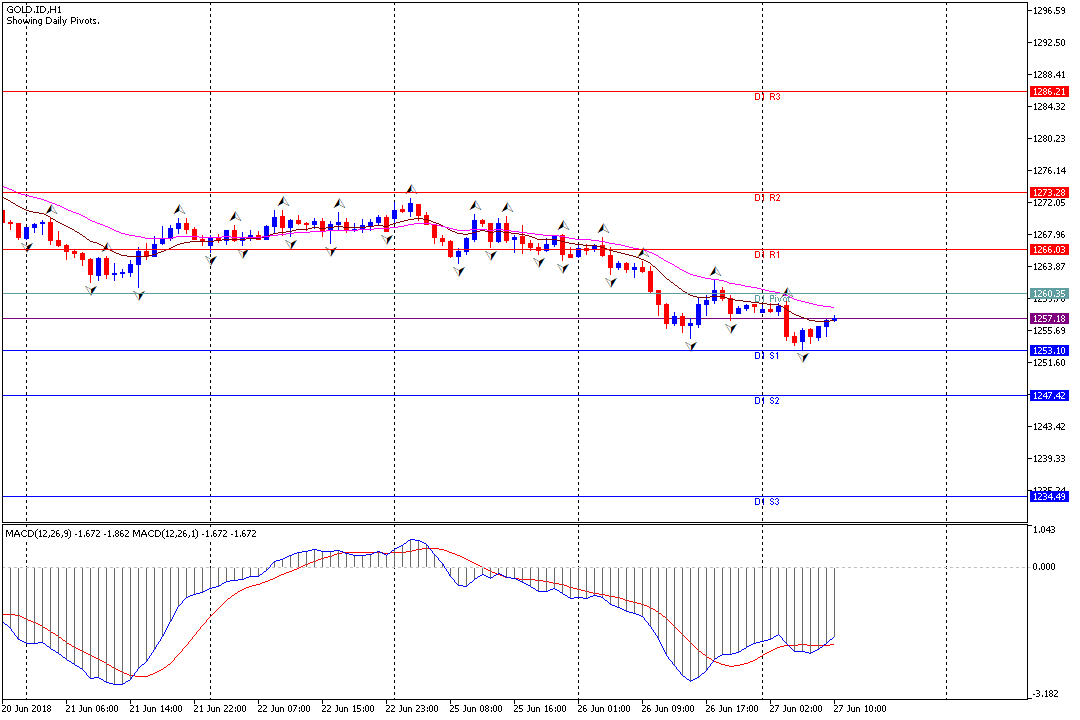Click the pivot price tag 1260.35
Viewport: 1080px width, 720px height.
pos(1048,293)
